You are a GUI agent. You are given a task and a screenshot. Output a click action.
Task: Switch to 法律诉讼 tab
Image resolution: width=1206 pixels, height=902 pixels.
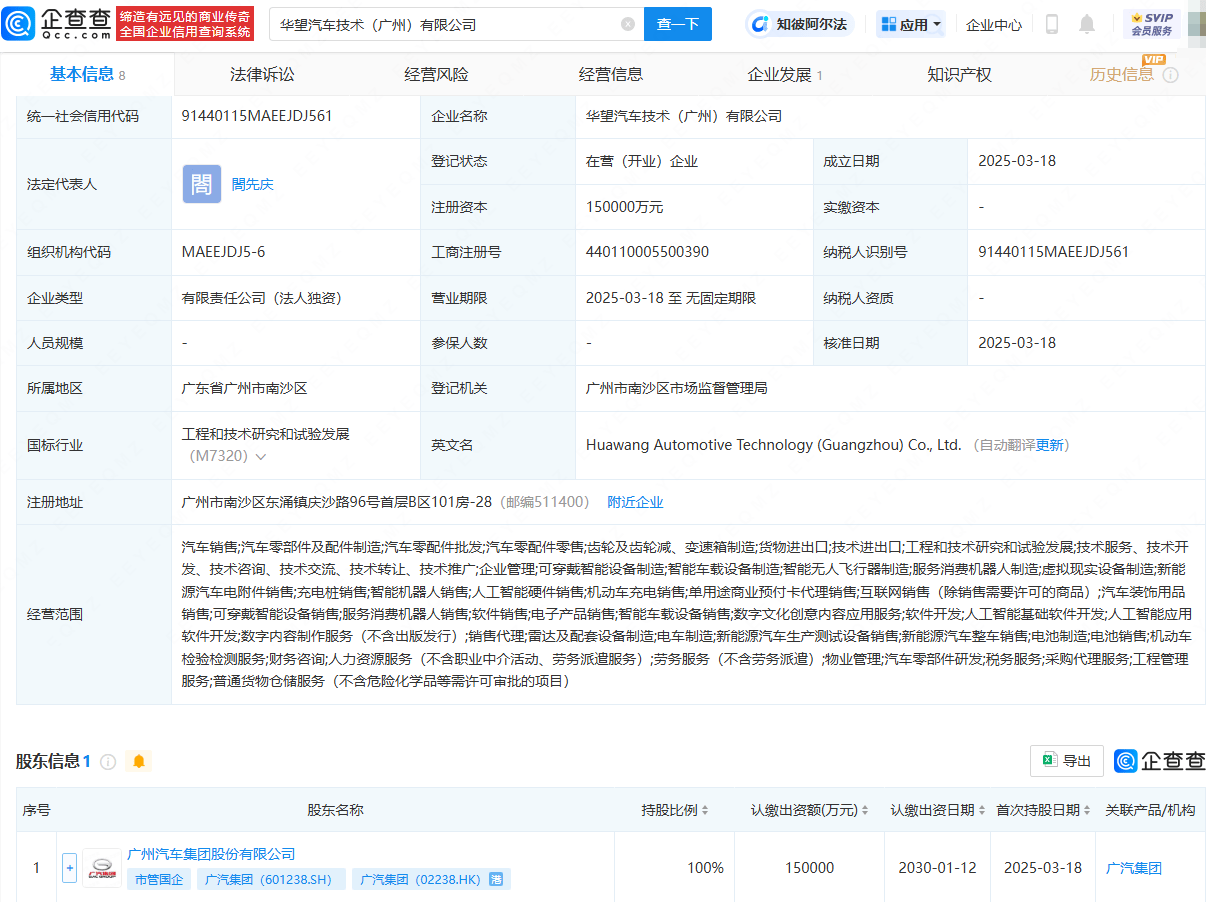(262, 75)
